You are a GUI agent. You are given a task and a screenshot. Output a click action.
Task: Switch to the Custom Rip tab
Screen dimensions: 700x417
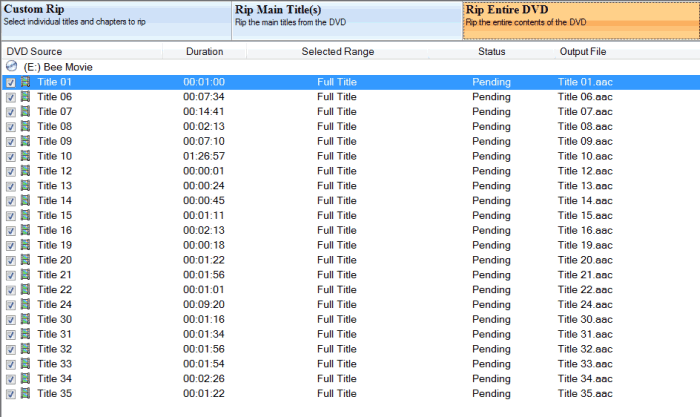[x=115, y=20]
